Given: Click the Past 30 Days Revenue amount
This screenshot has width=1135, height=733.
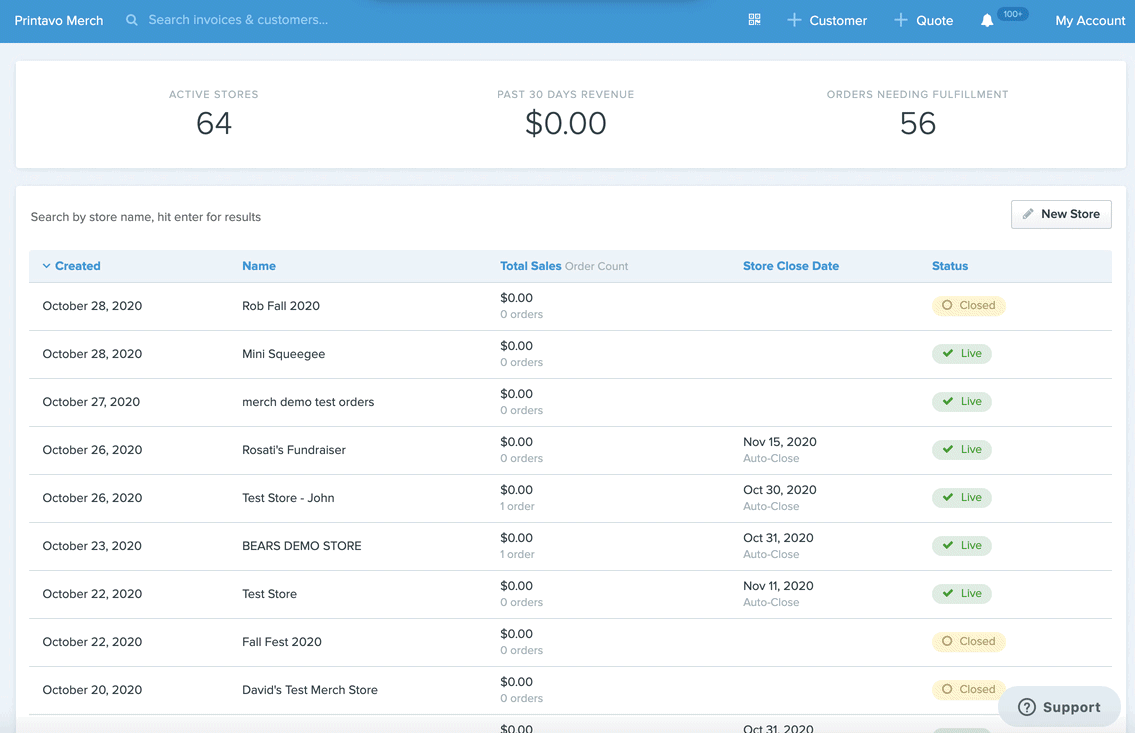Looking at the screenshot, I should coord(565,124).
